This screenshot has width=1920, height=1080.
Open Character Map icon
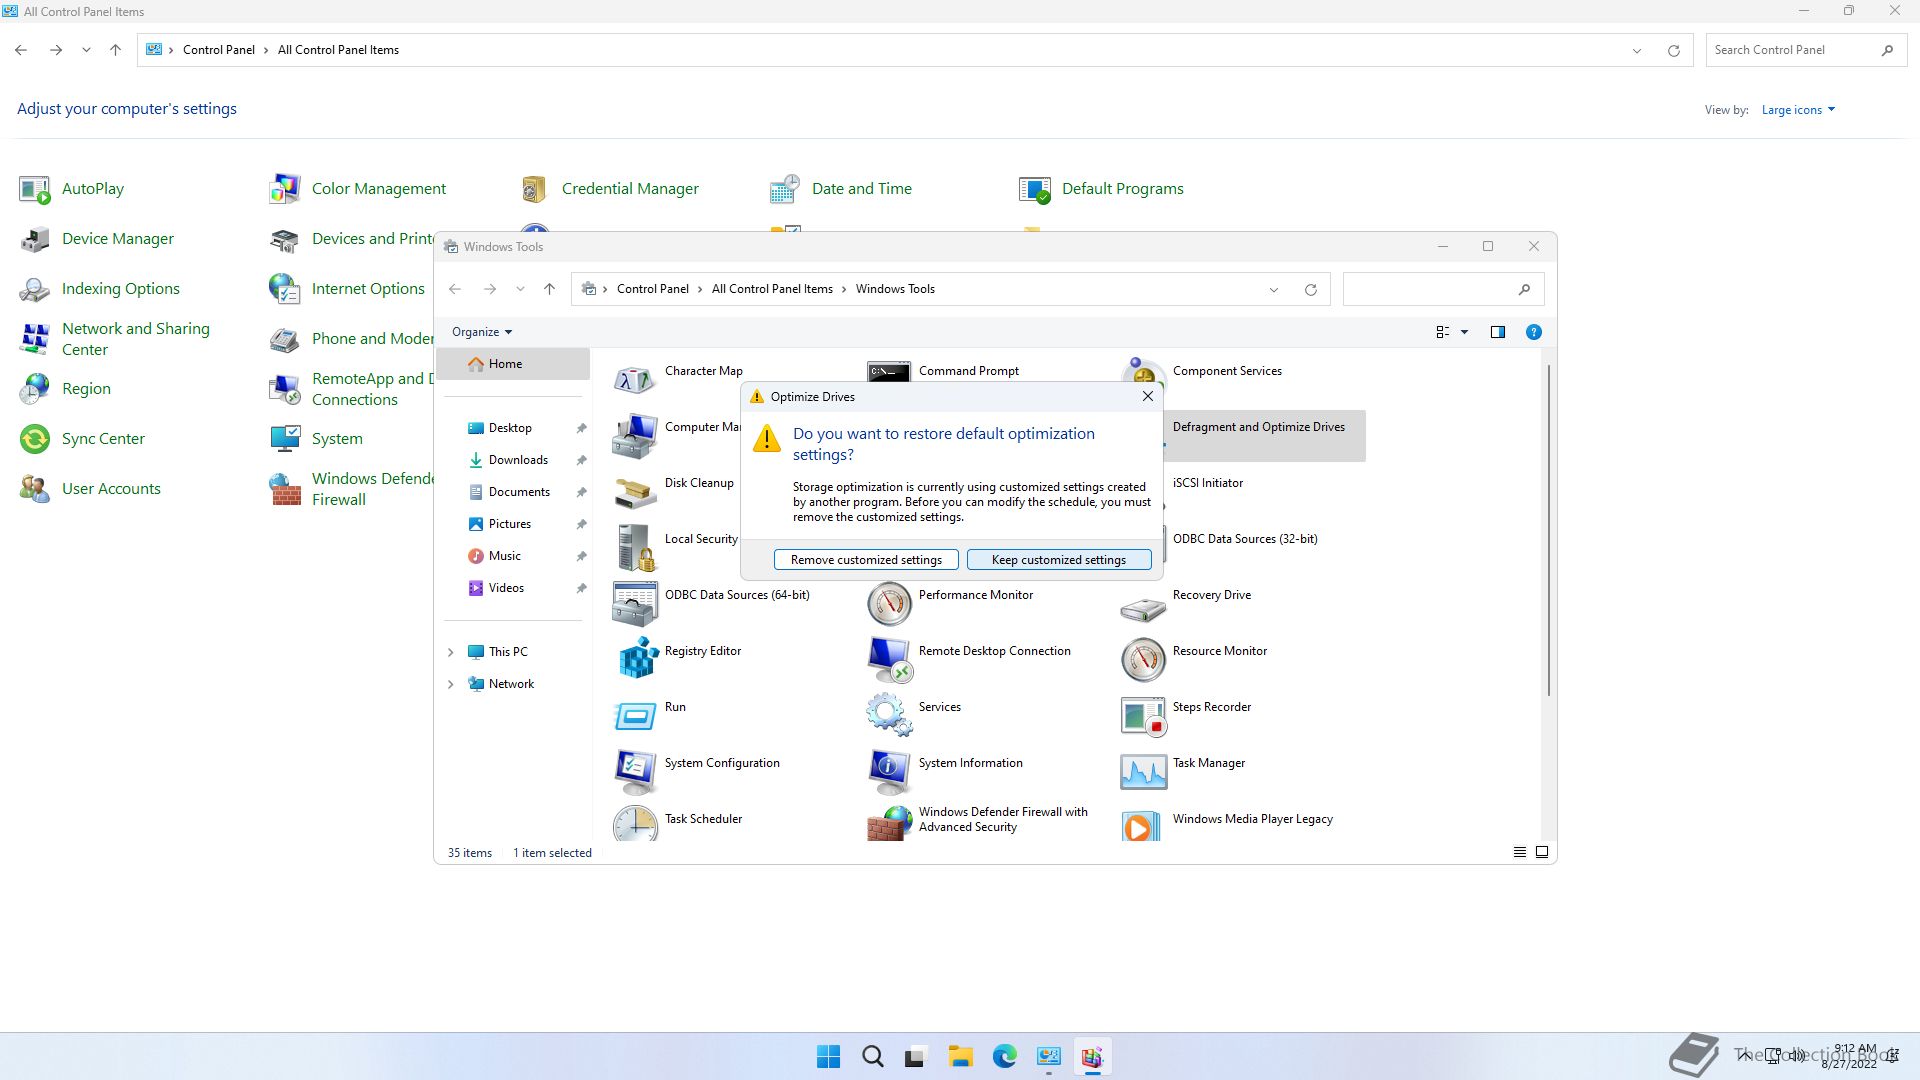[636, 378]
